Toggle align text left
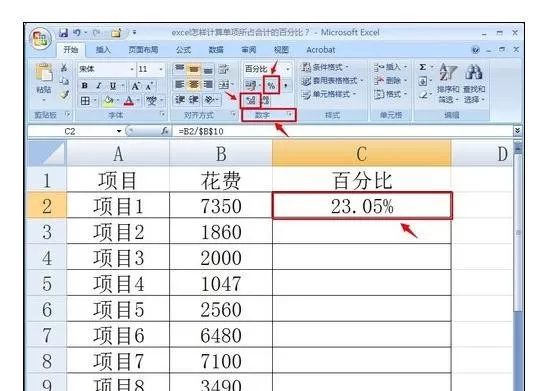The image size is (545, 391). [x=179, y=84]
